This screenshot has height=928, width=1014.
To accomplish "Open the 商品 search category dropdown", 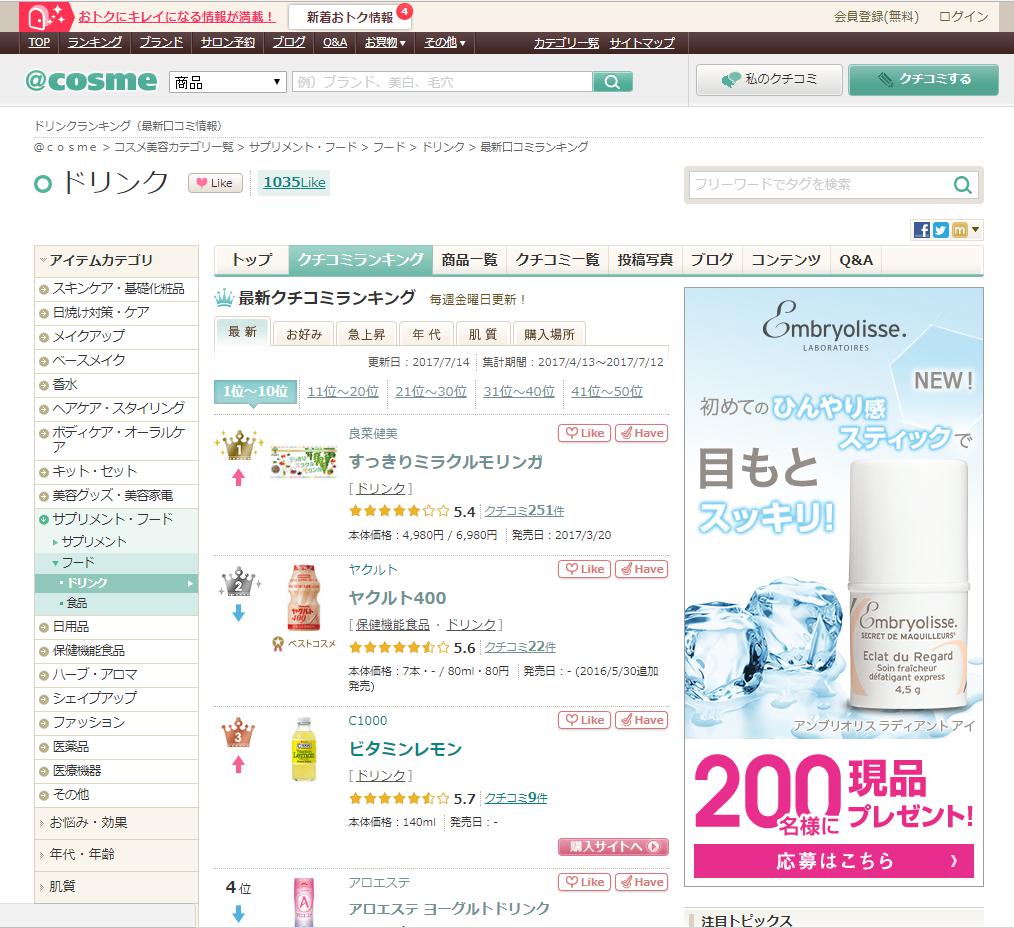I will (x=228, y=82).
